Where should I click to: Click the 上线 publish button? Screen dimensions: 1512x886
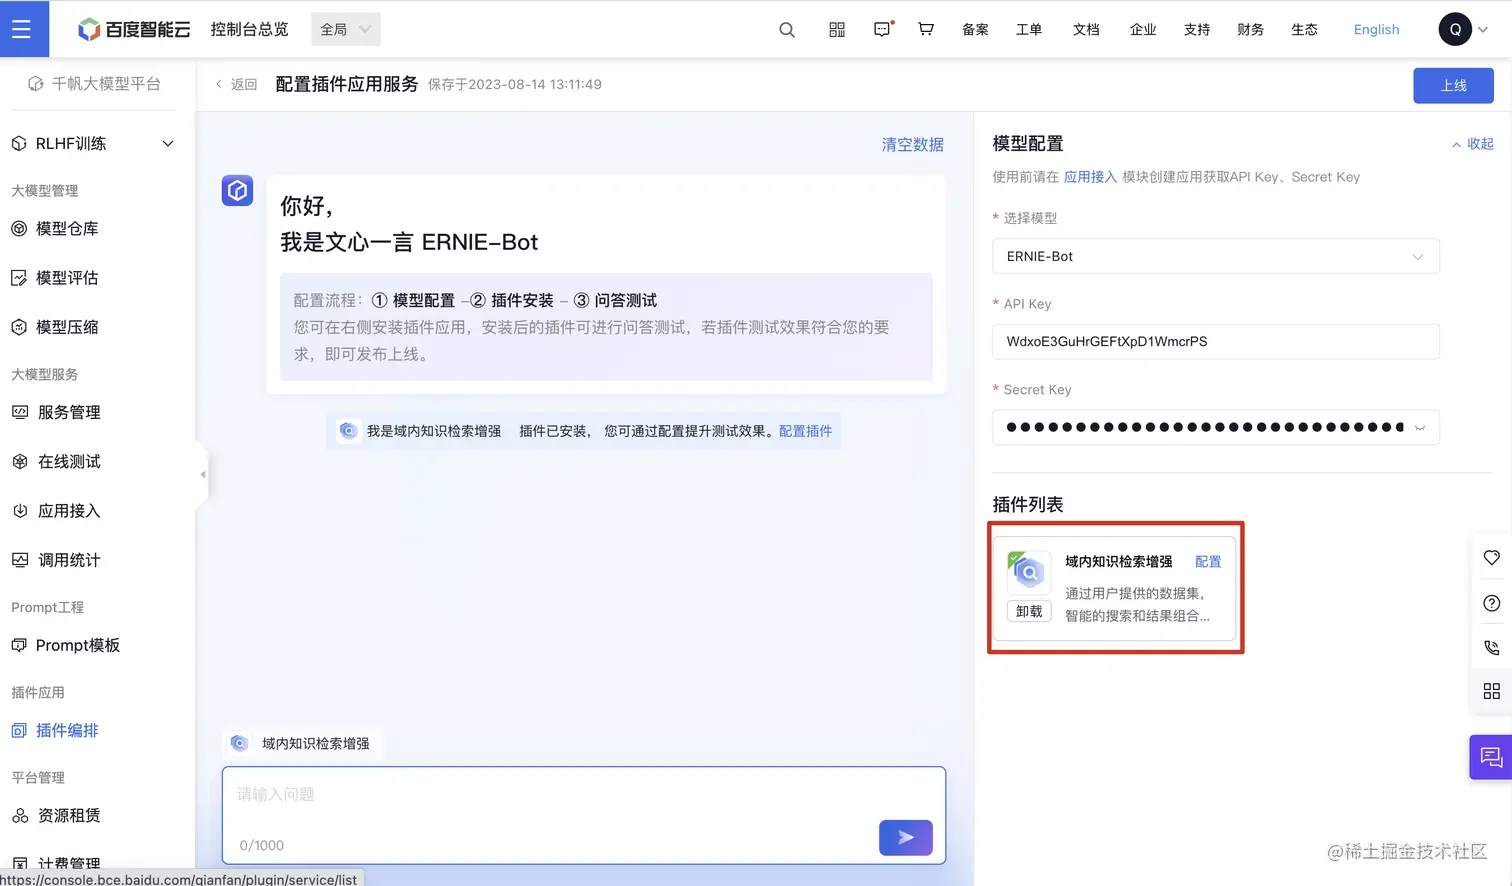1453,85
